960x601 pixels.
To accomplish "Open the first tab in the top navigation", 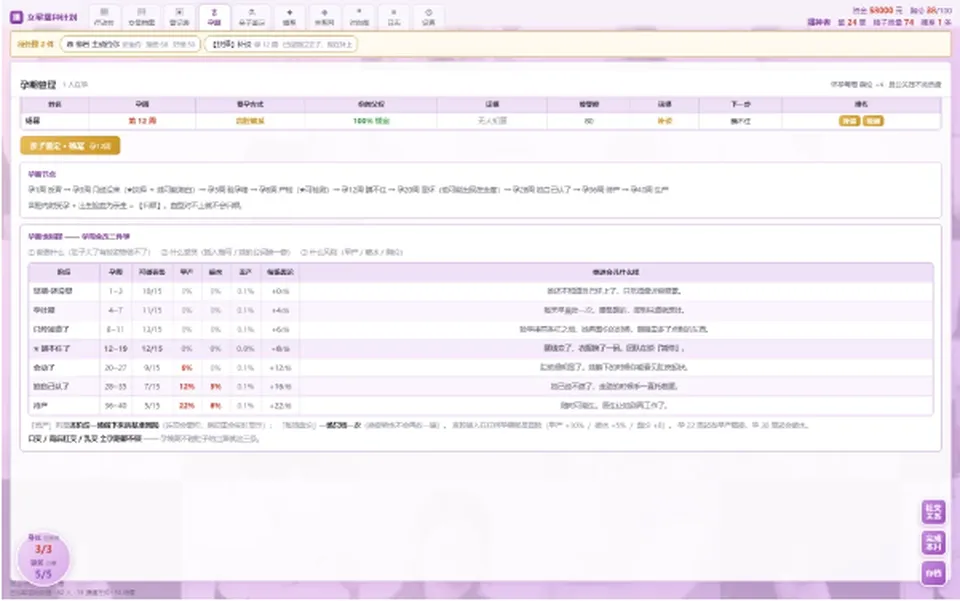I will coord(104,17).
